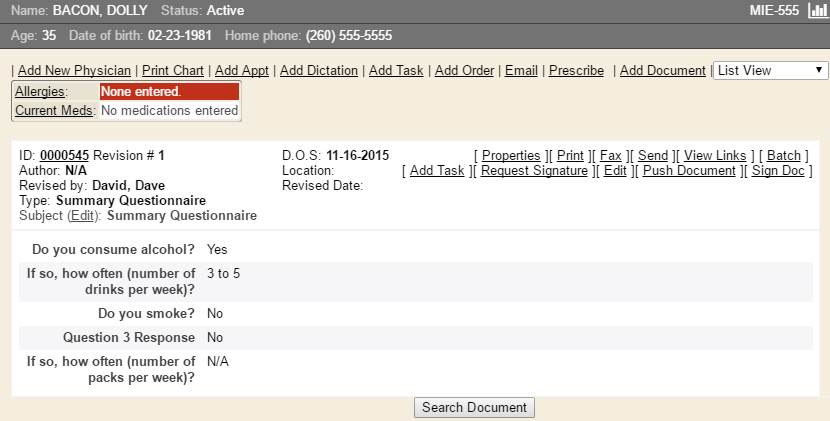
Task: Click Request Signature link
Action: pos(534,171)
